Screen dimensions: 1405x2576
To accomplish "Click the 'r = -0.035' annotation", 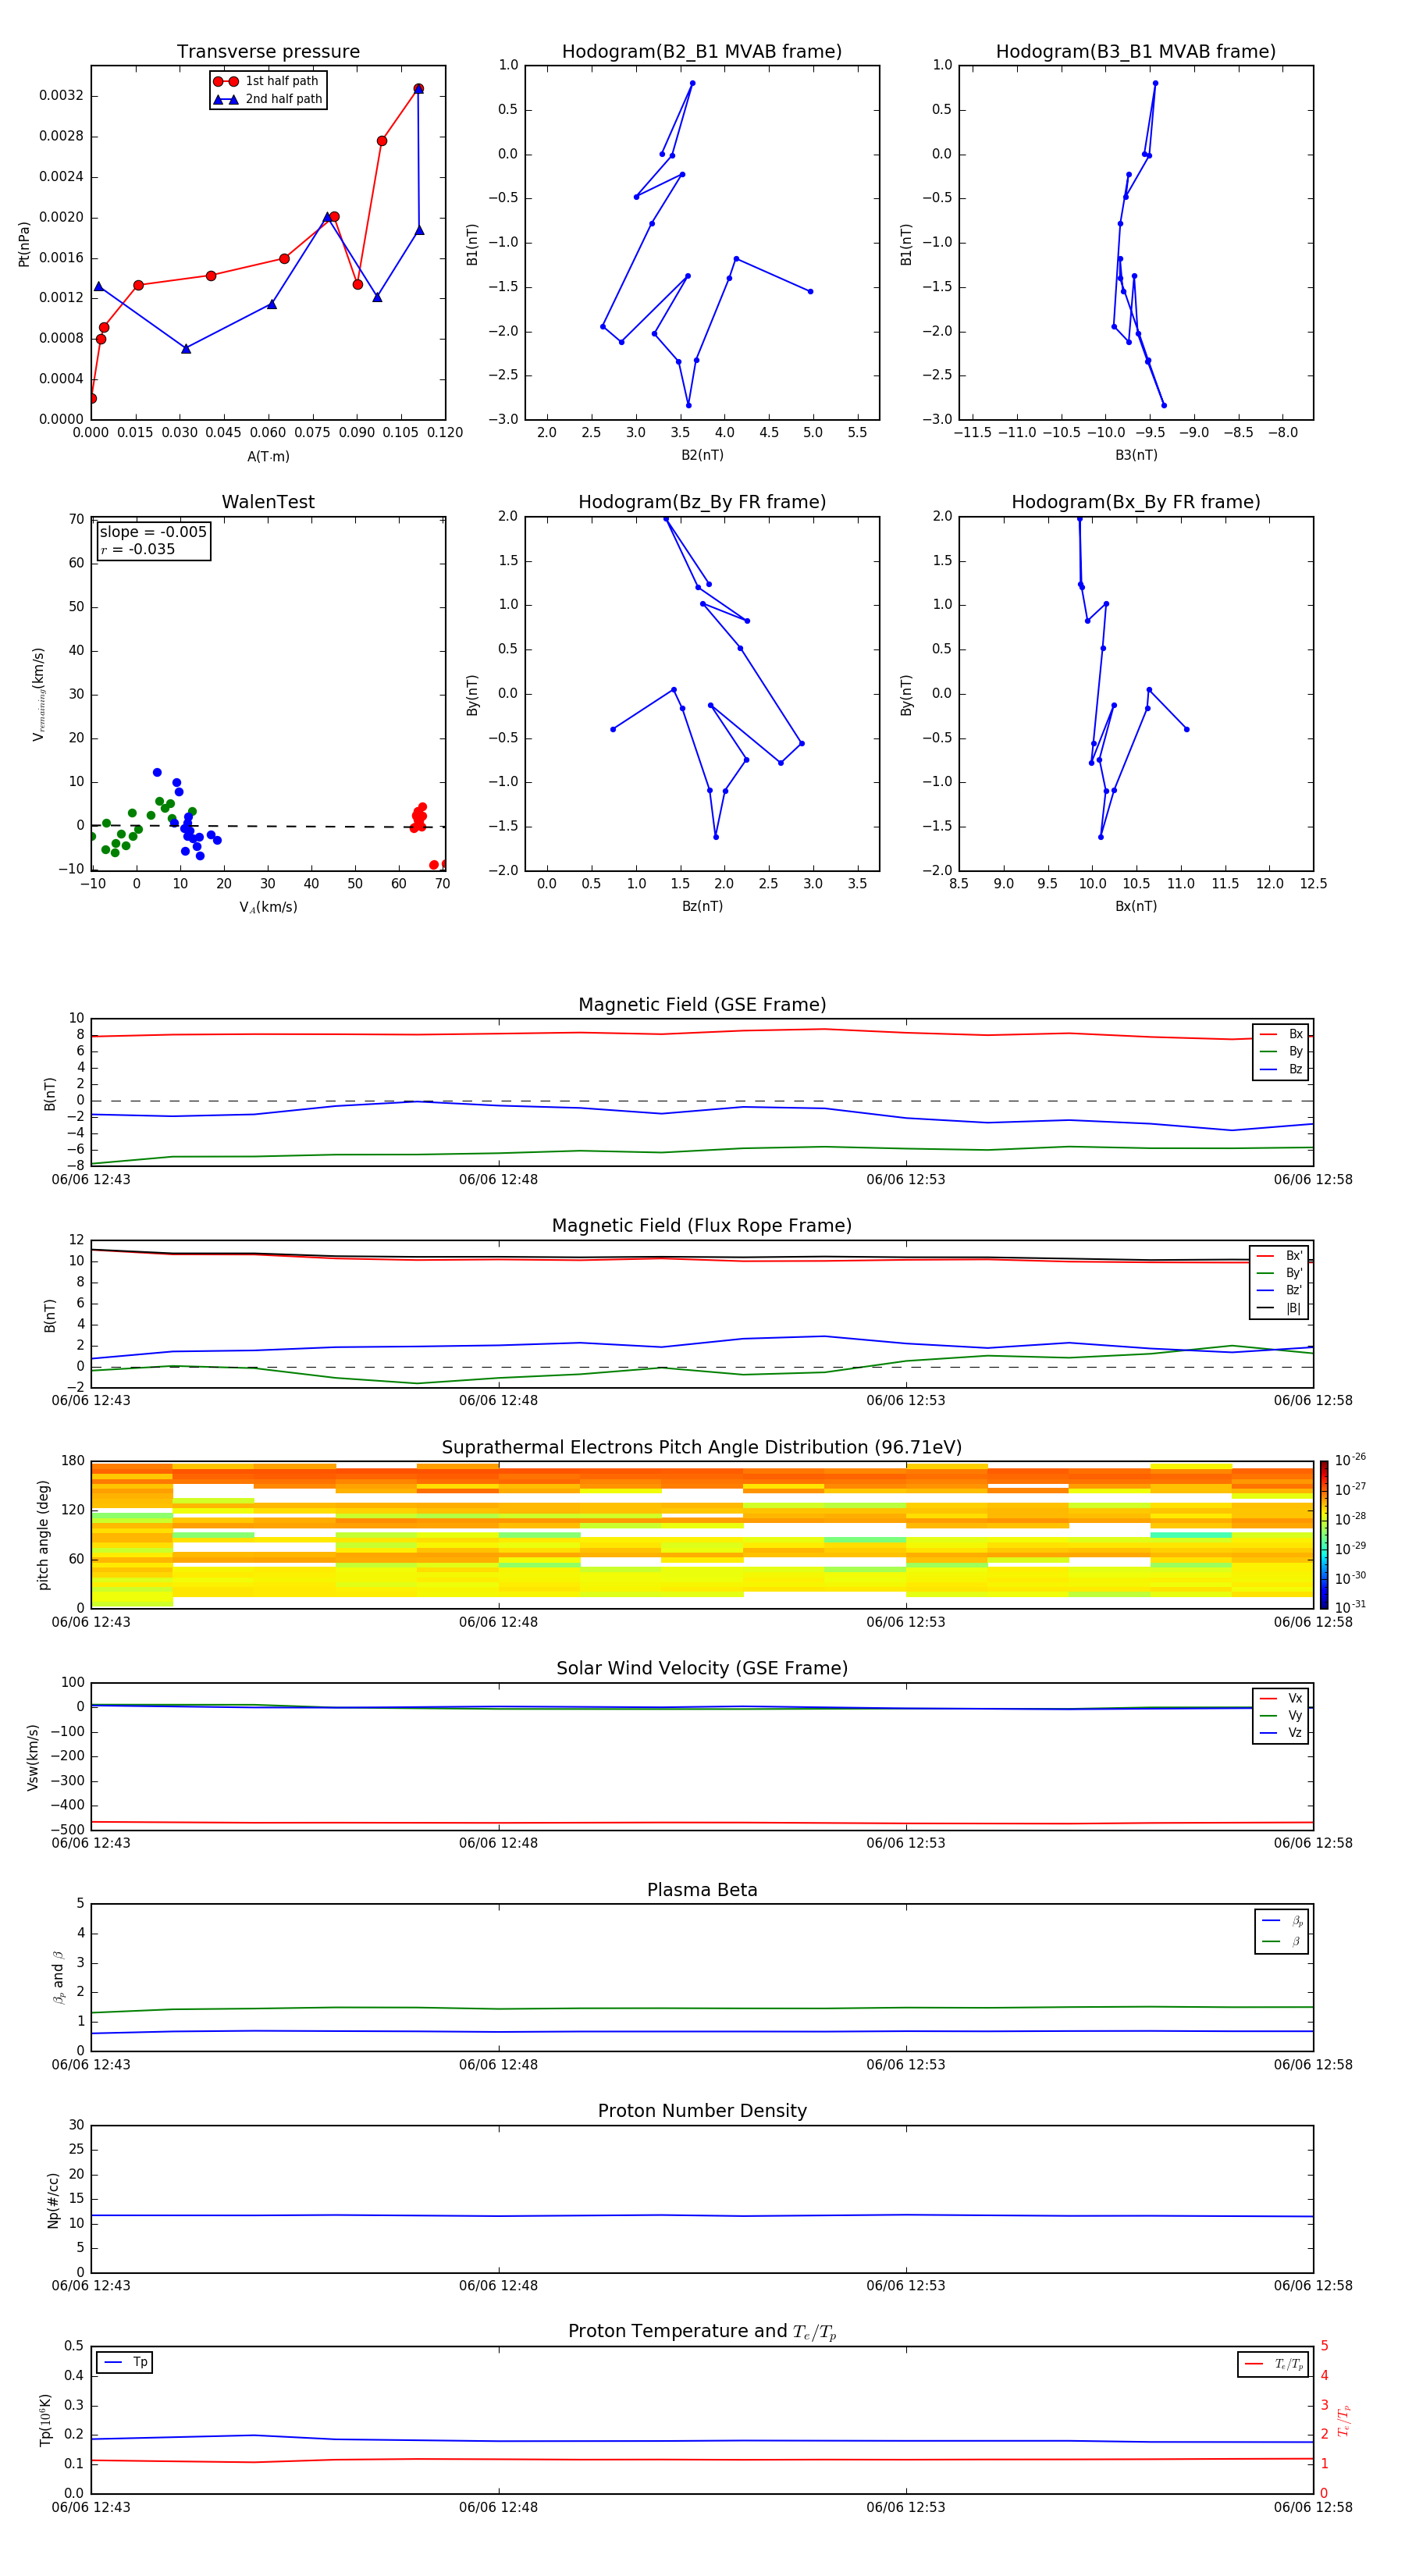I will click(x=138, y=549).
